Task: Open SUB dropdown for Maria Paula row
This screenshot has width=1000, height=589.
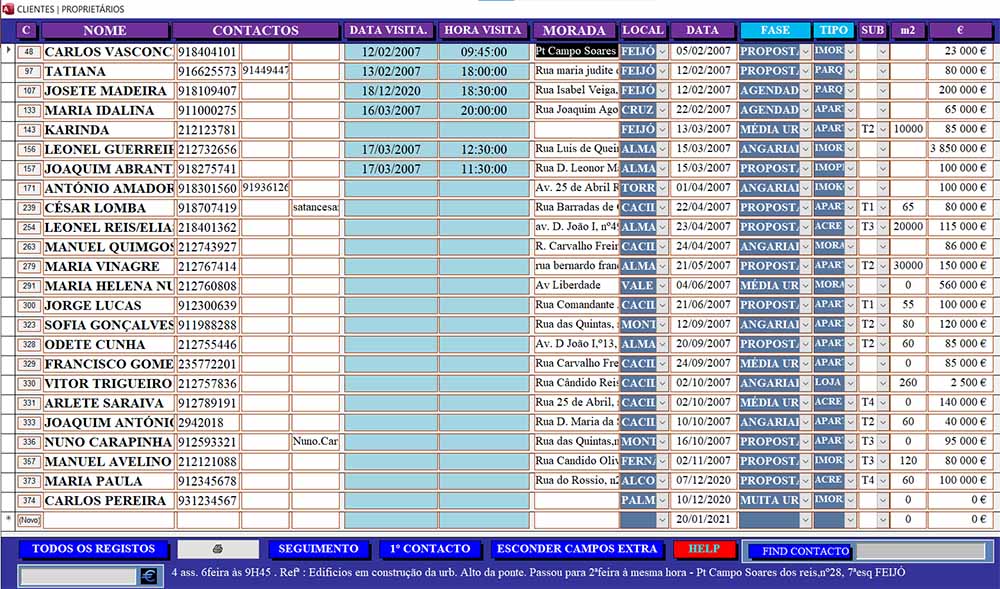Action: (882, 481)
